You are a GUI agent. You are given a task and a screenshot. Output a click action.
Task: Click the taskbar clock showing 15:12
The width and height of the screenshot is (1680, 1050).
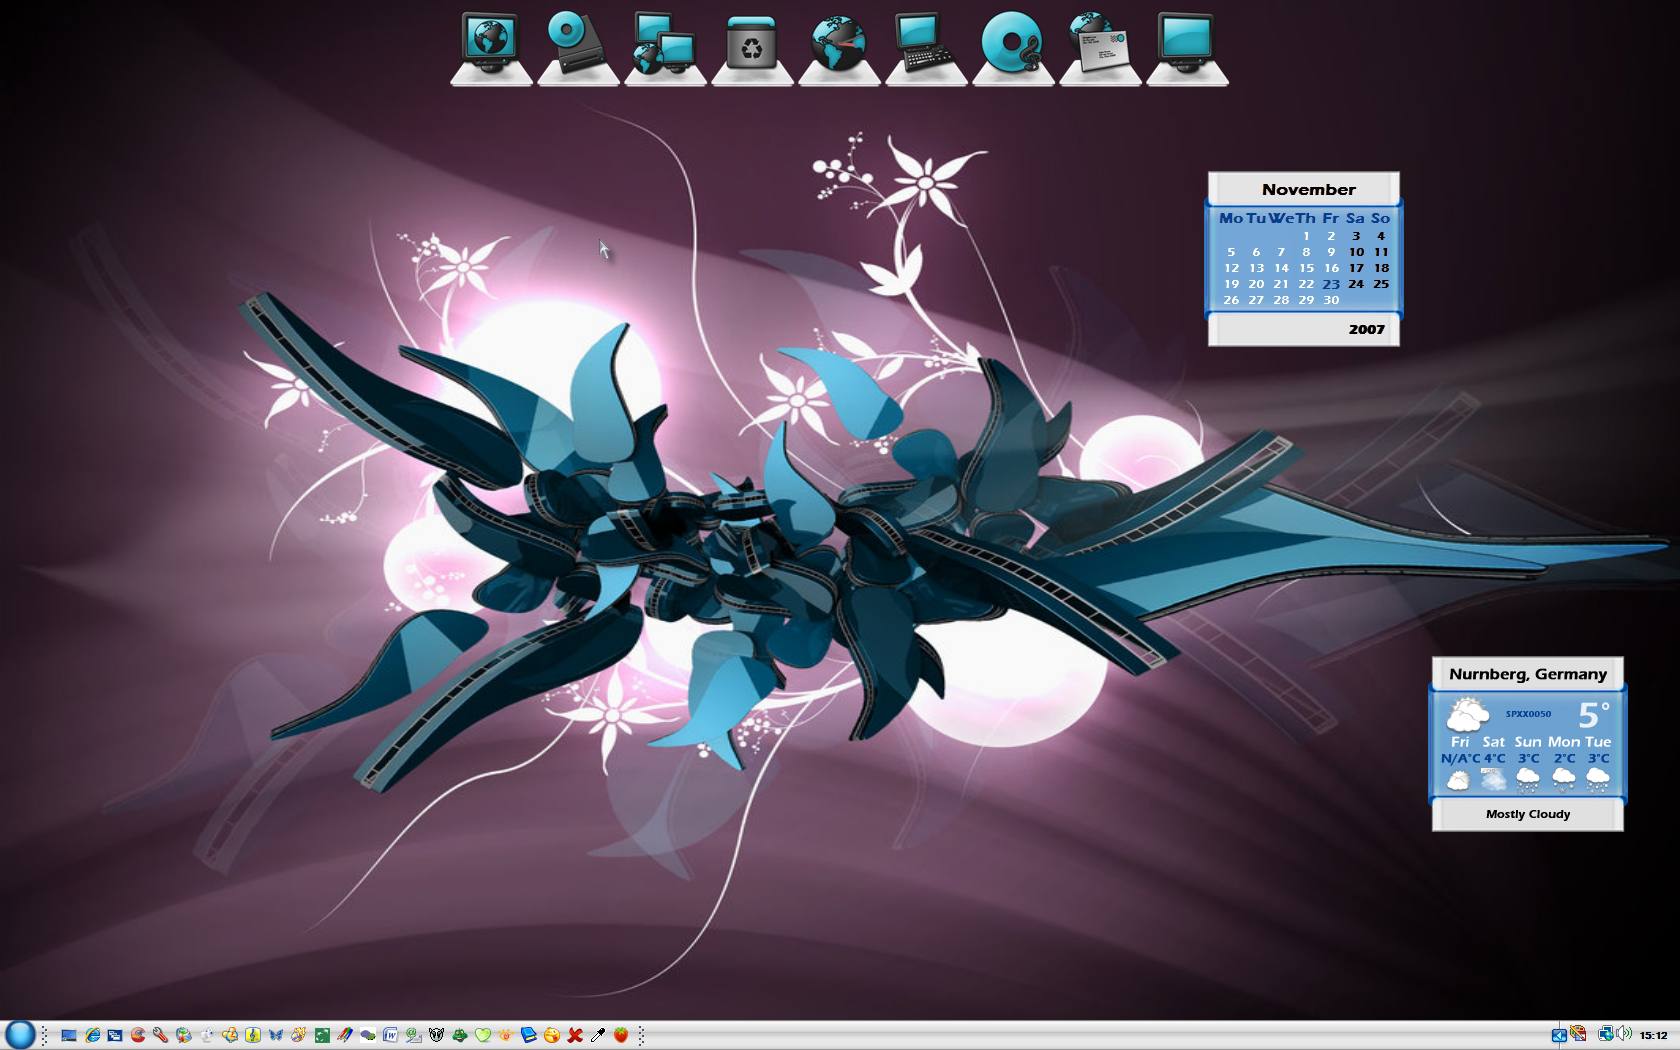(x=1654, y=1035)
